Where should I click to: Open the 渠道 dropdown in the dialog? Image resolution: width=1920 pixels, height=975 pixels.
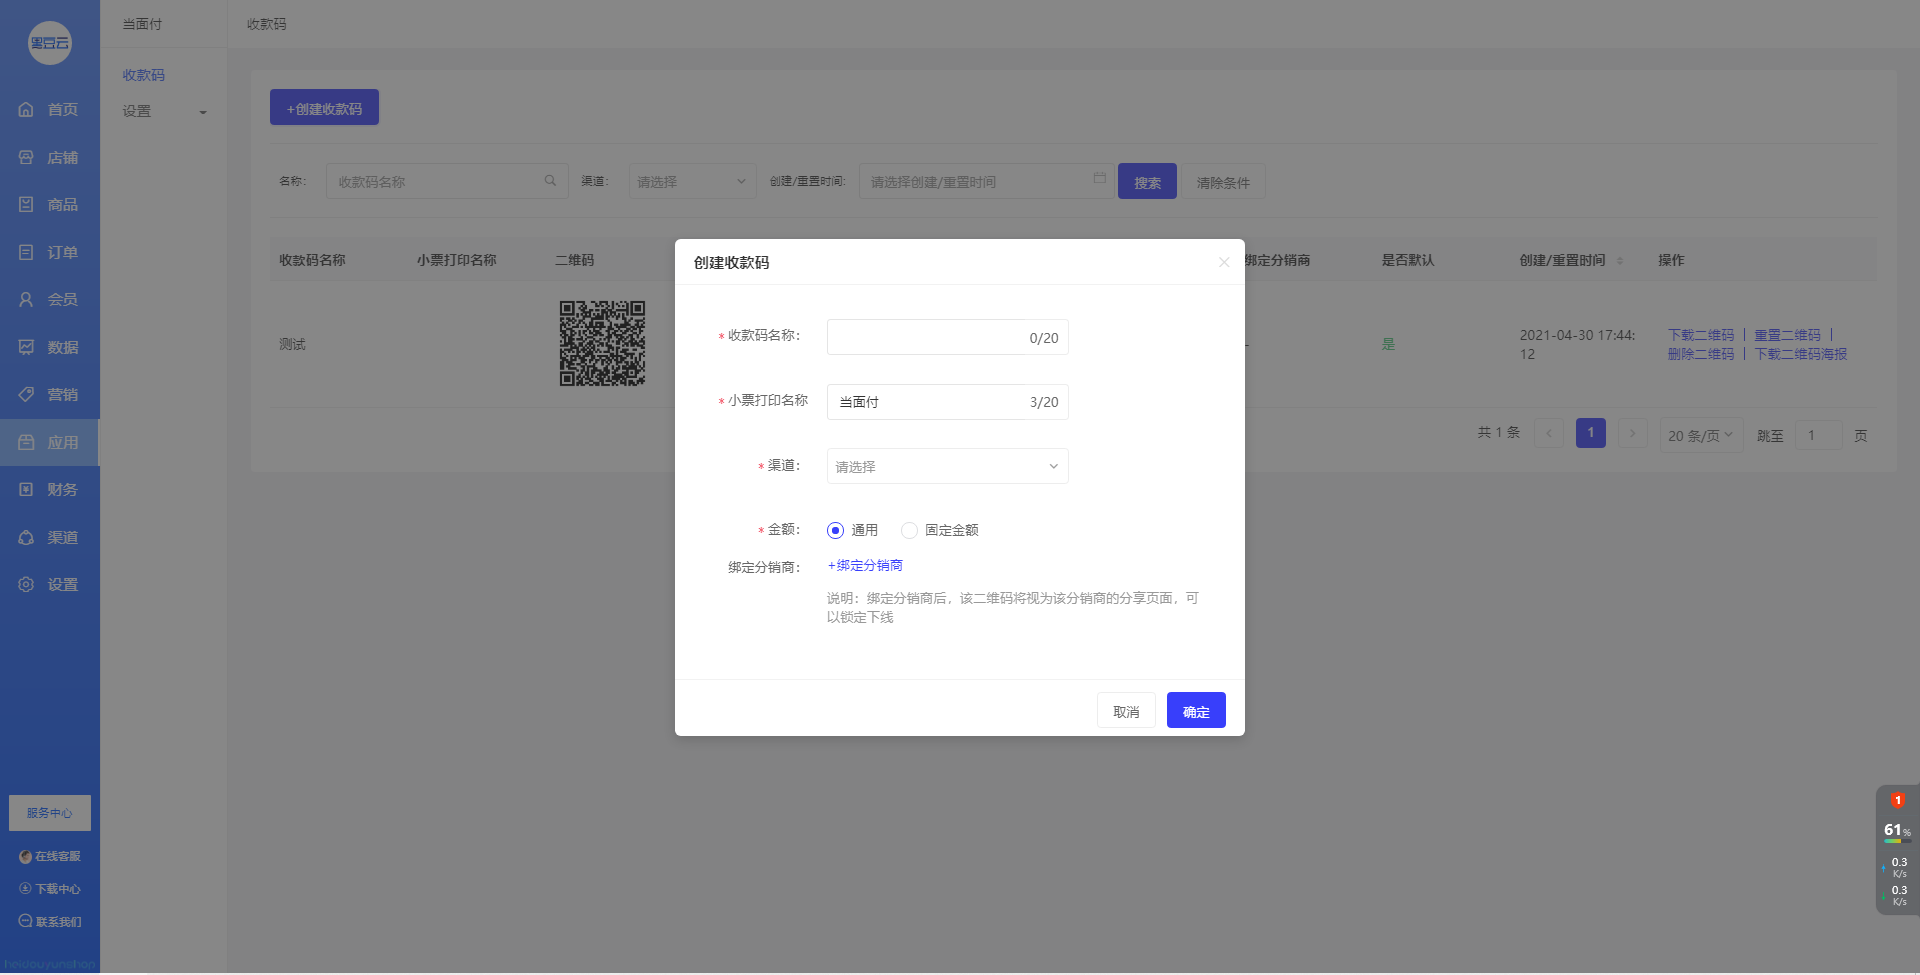point(947,466)
